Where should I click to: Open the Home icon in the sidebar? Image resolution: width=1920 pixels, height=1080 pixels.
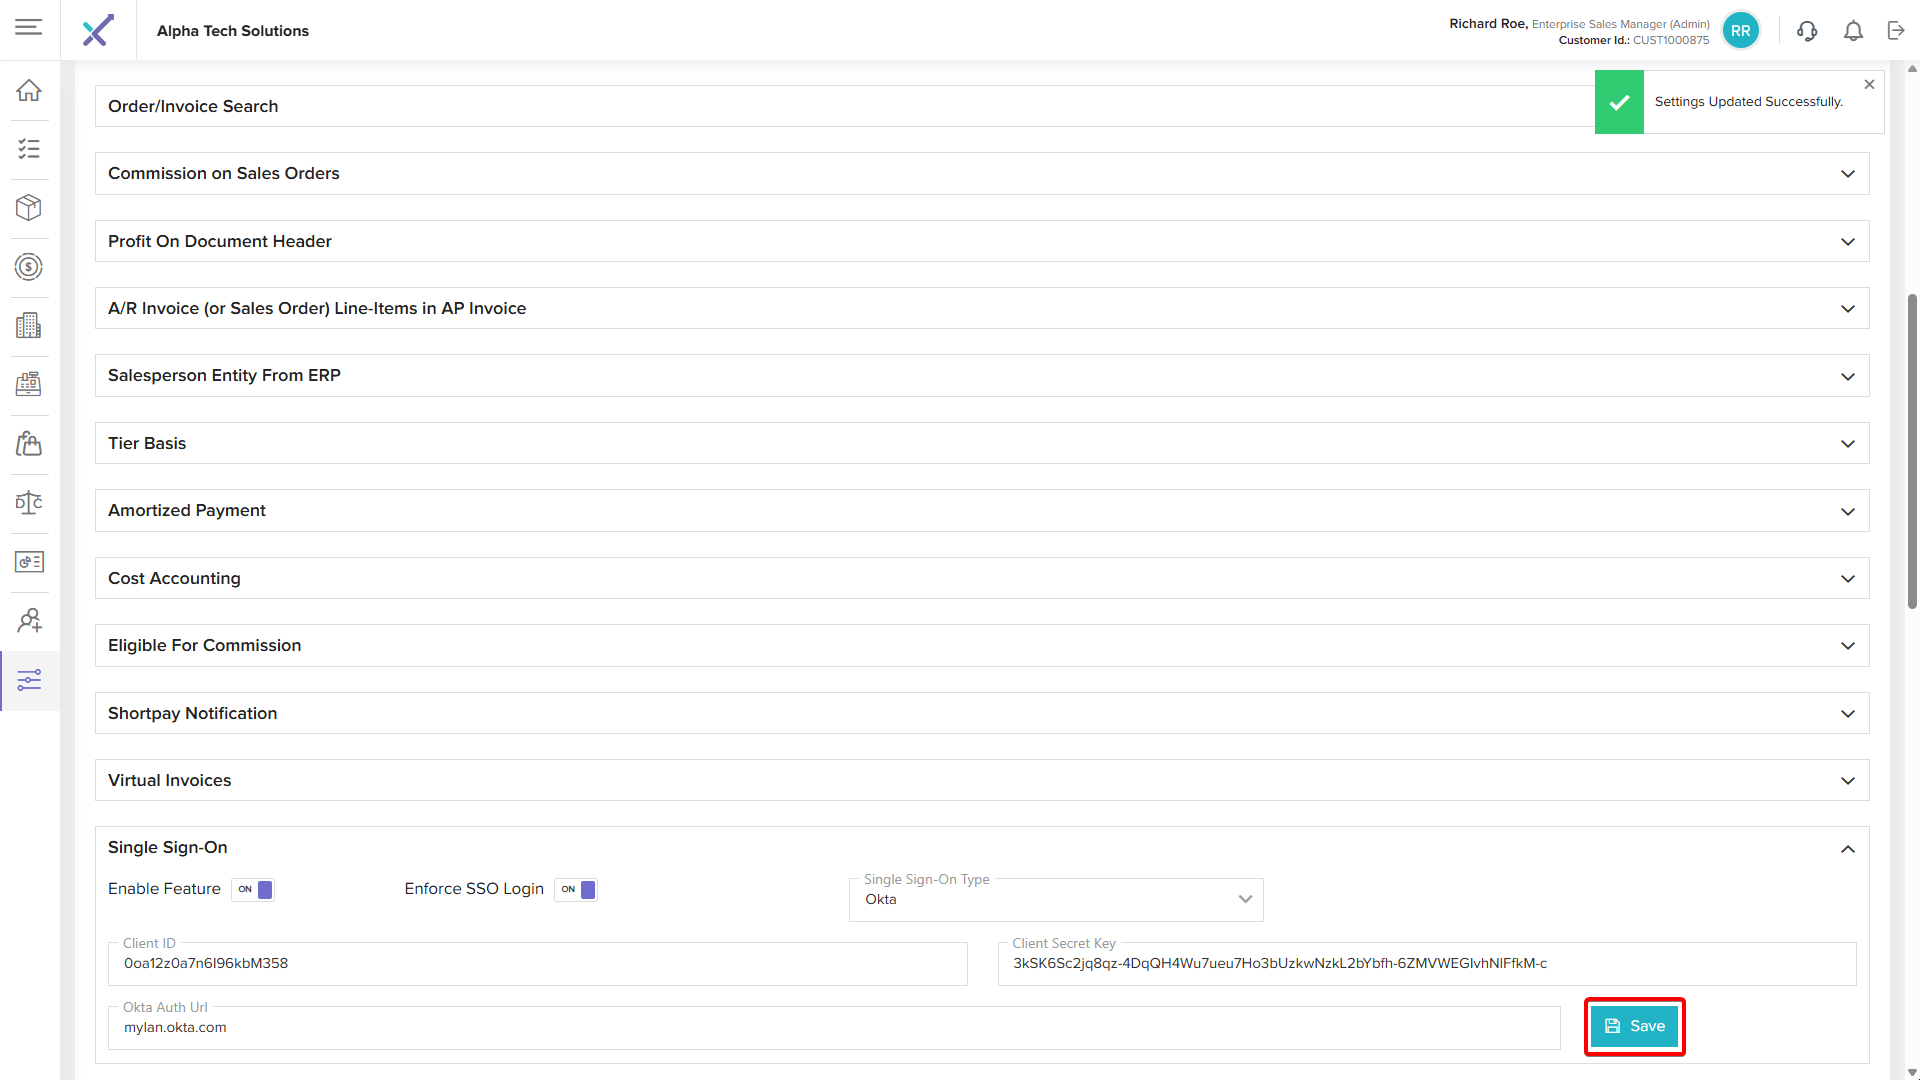click(29, 90)
